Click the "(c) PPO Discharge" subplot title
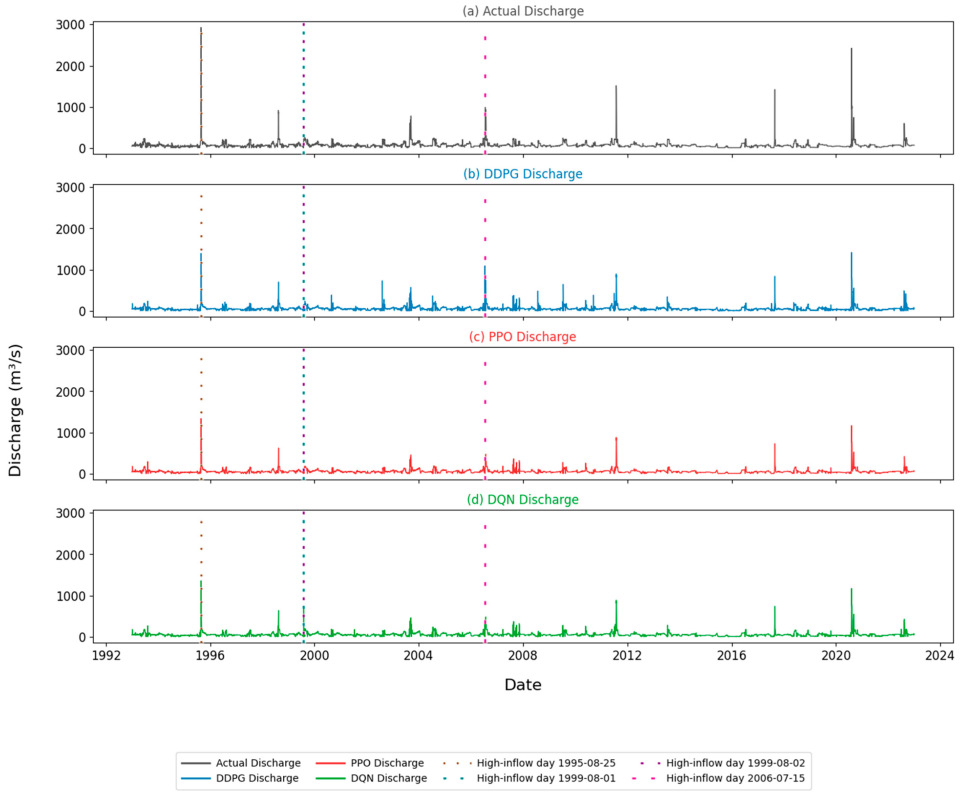 523,337
